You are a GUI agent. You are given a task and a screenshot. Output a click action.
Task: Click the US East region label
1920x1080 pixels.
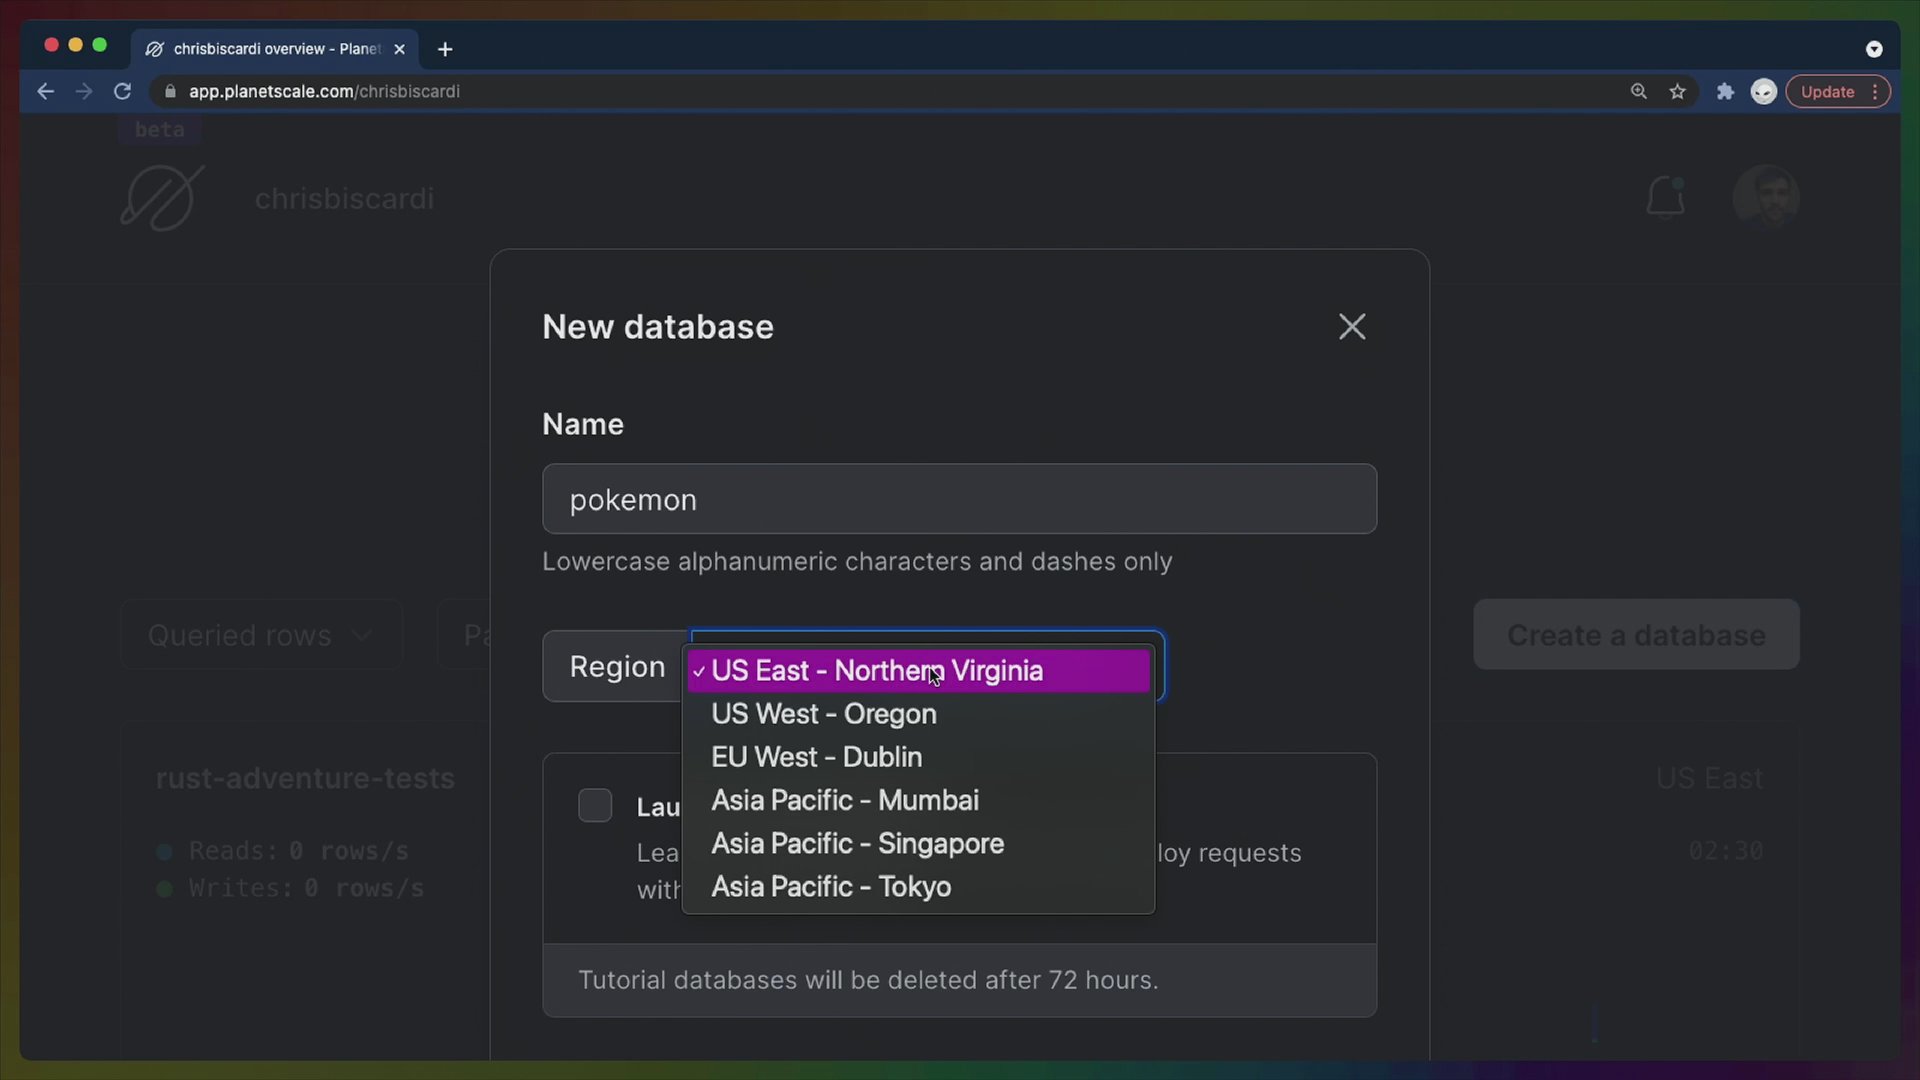[1709, 778]
